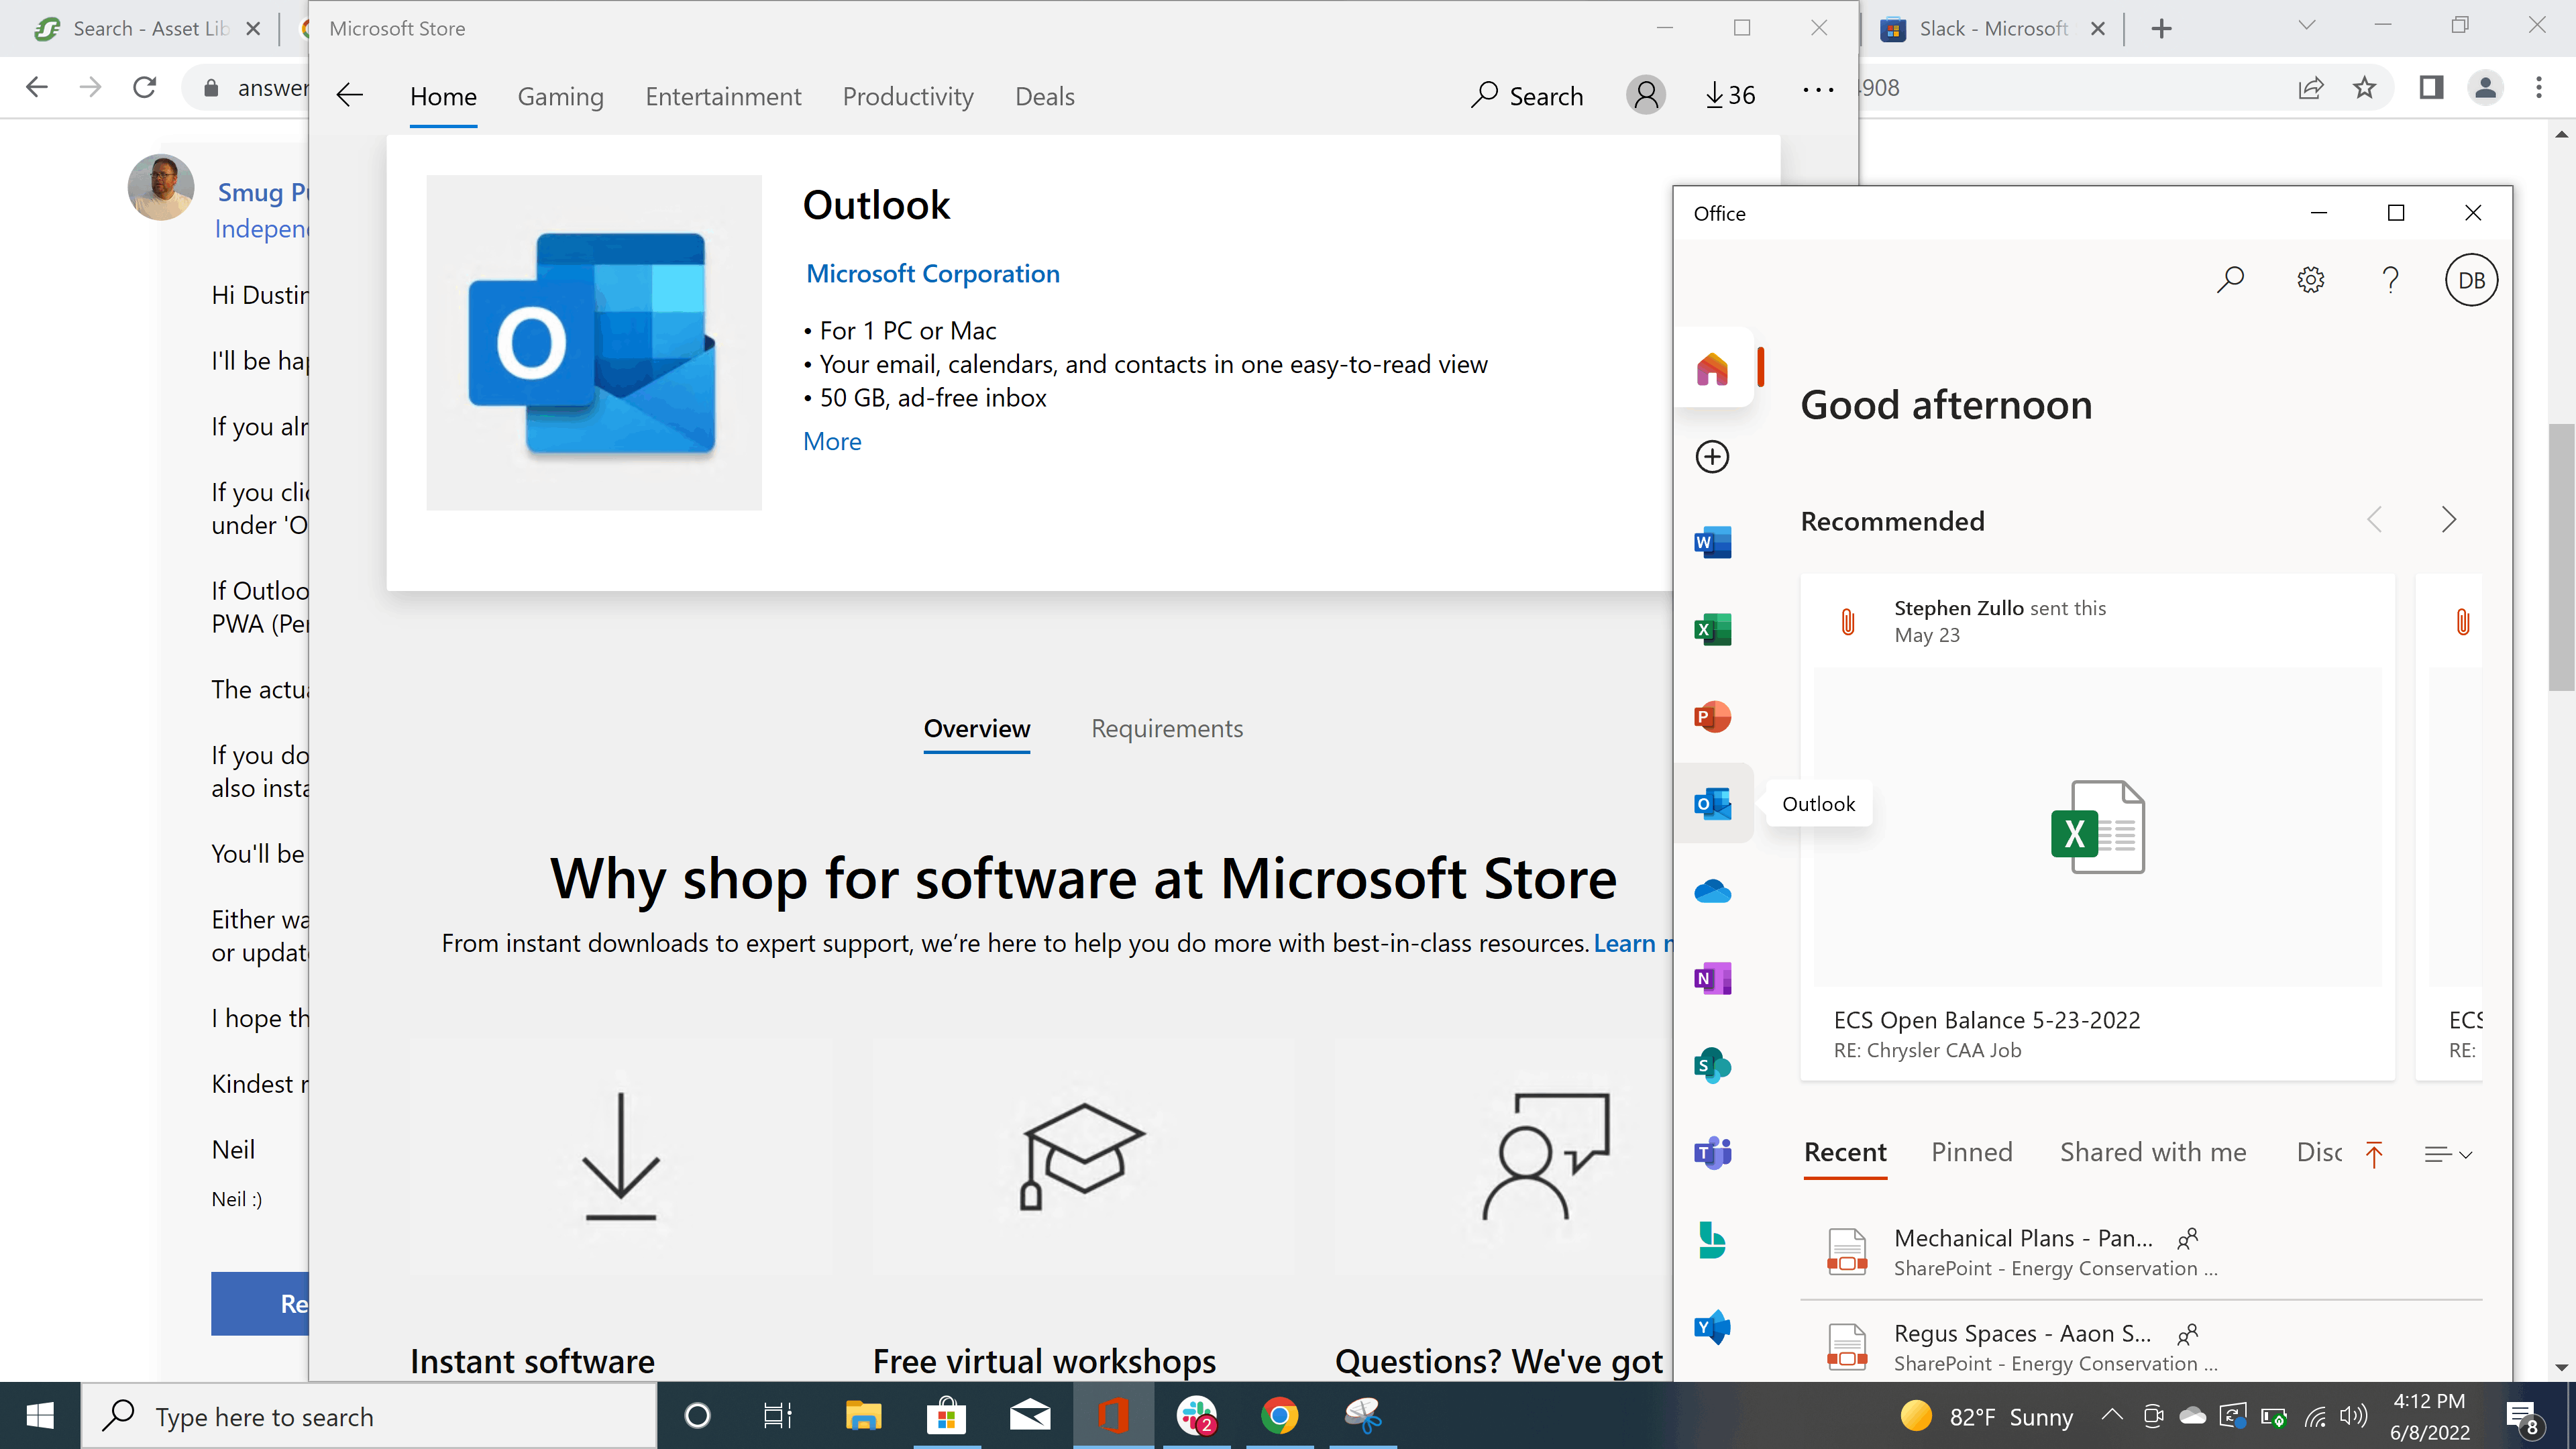
Task: Open the Productivity tab in Store
Action: click(908, 96)
